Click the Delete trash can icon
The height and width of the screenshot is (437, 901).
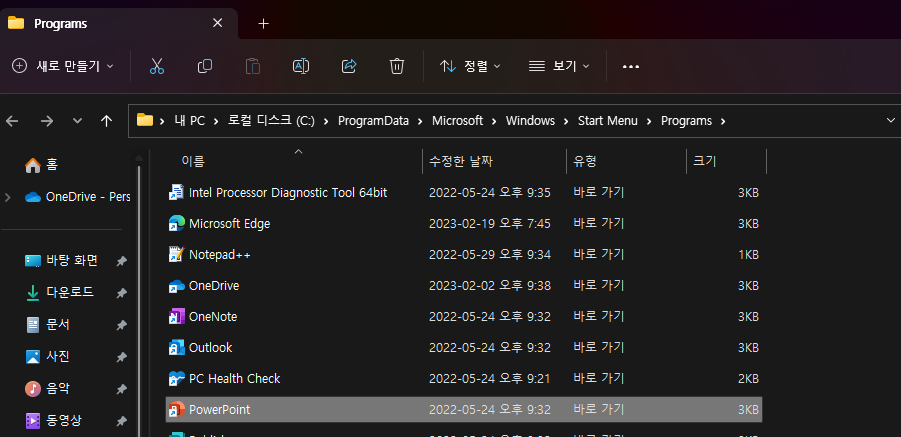click(x=396, y=66)
